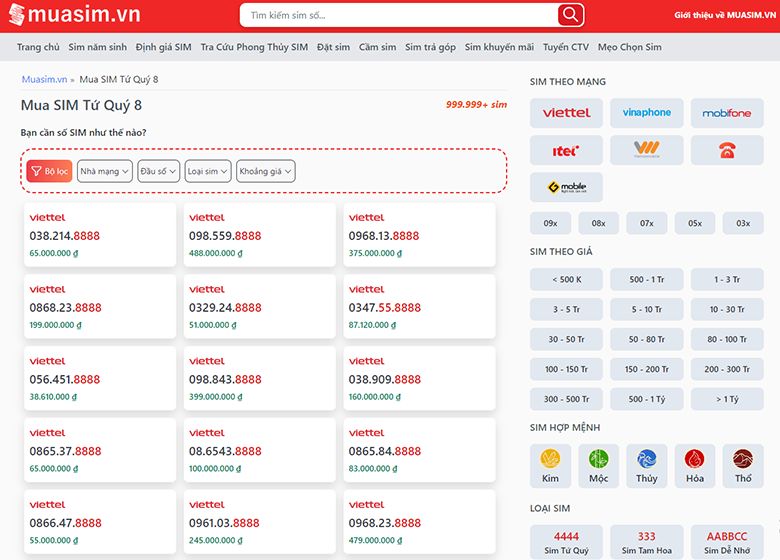Screen dimensions: 780x560
Task: Open the Đầu số dropdown
Action: (158, 171)
